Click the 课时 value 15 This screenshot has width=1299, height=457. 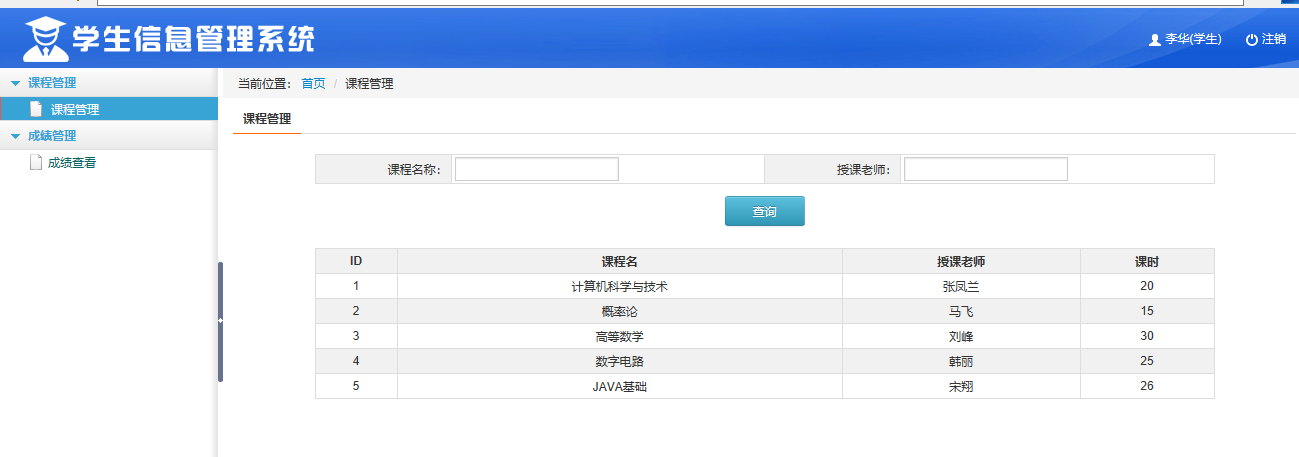1147,311
